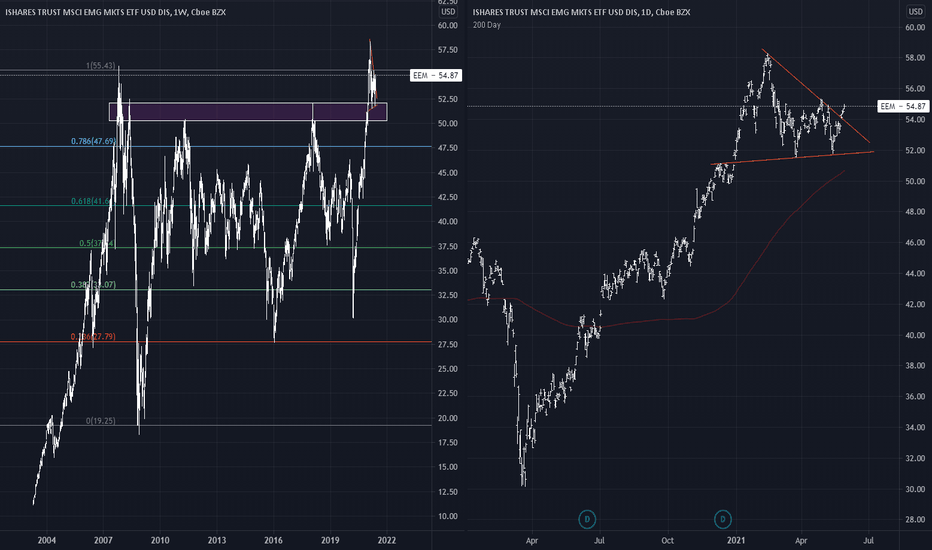Click the Oct label on daily time axis

coord(667,540)
